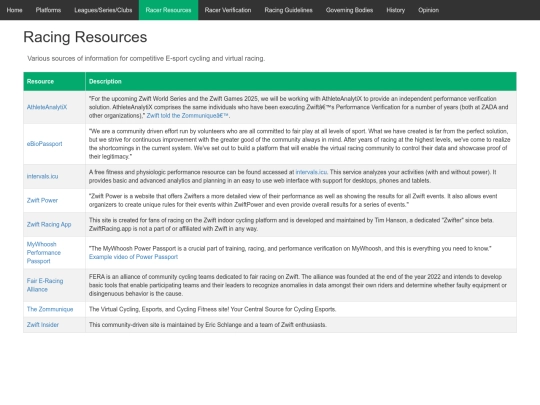Open Leagues/Series/Clubs in the navigation bar
The width and height of the screenshot is (540, 405).
coord(103,10)
